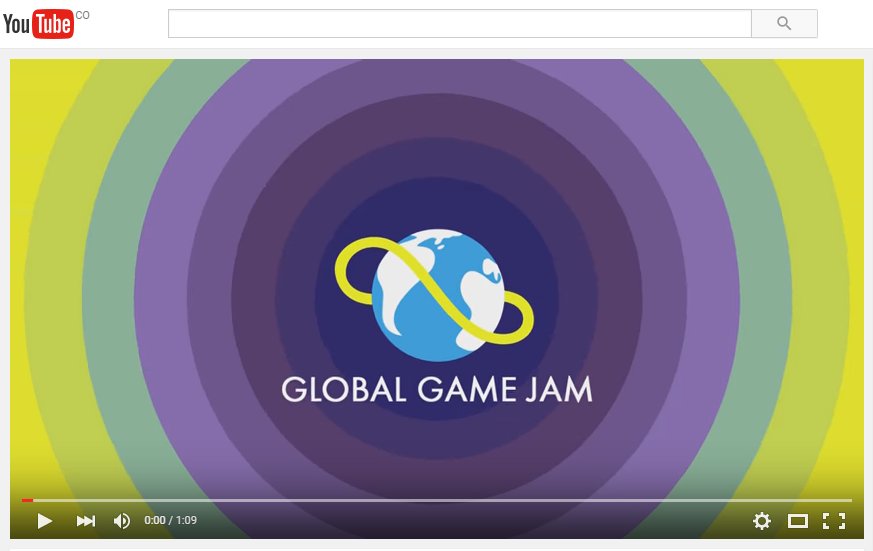Click the YouTube search text field
Viewport: 873px width, 551px height.
tap(460, 23)
